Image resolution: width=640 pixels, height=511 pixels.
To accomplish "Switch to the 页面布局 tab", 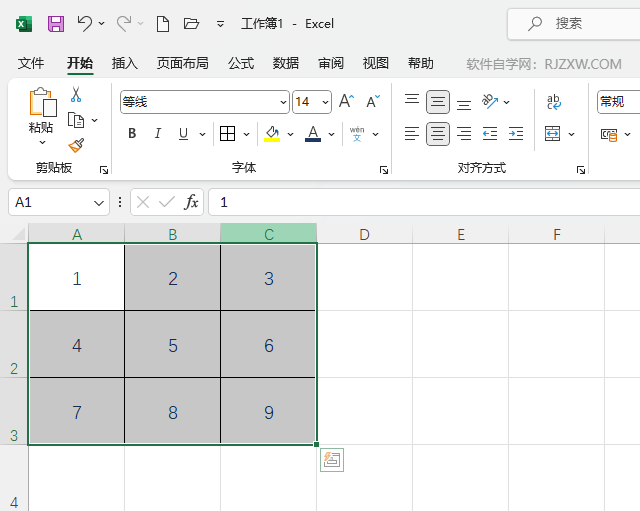I will (x=183, y=63).
